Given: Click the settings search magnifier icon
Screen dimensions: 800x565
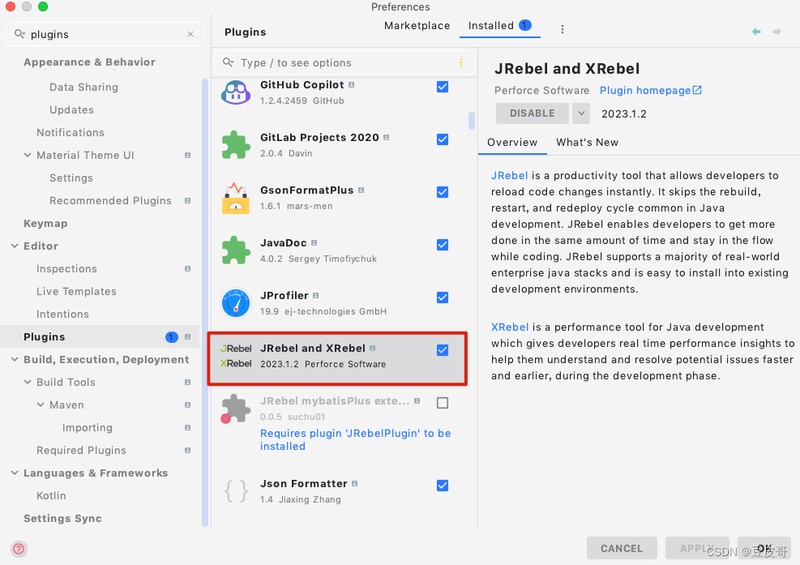Looking at the screenshot, I should pyautogui.click(x=19, y=34).
